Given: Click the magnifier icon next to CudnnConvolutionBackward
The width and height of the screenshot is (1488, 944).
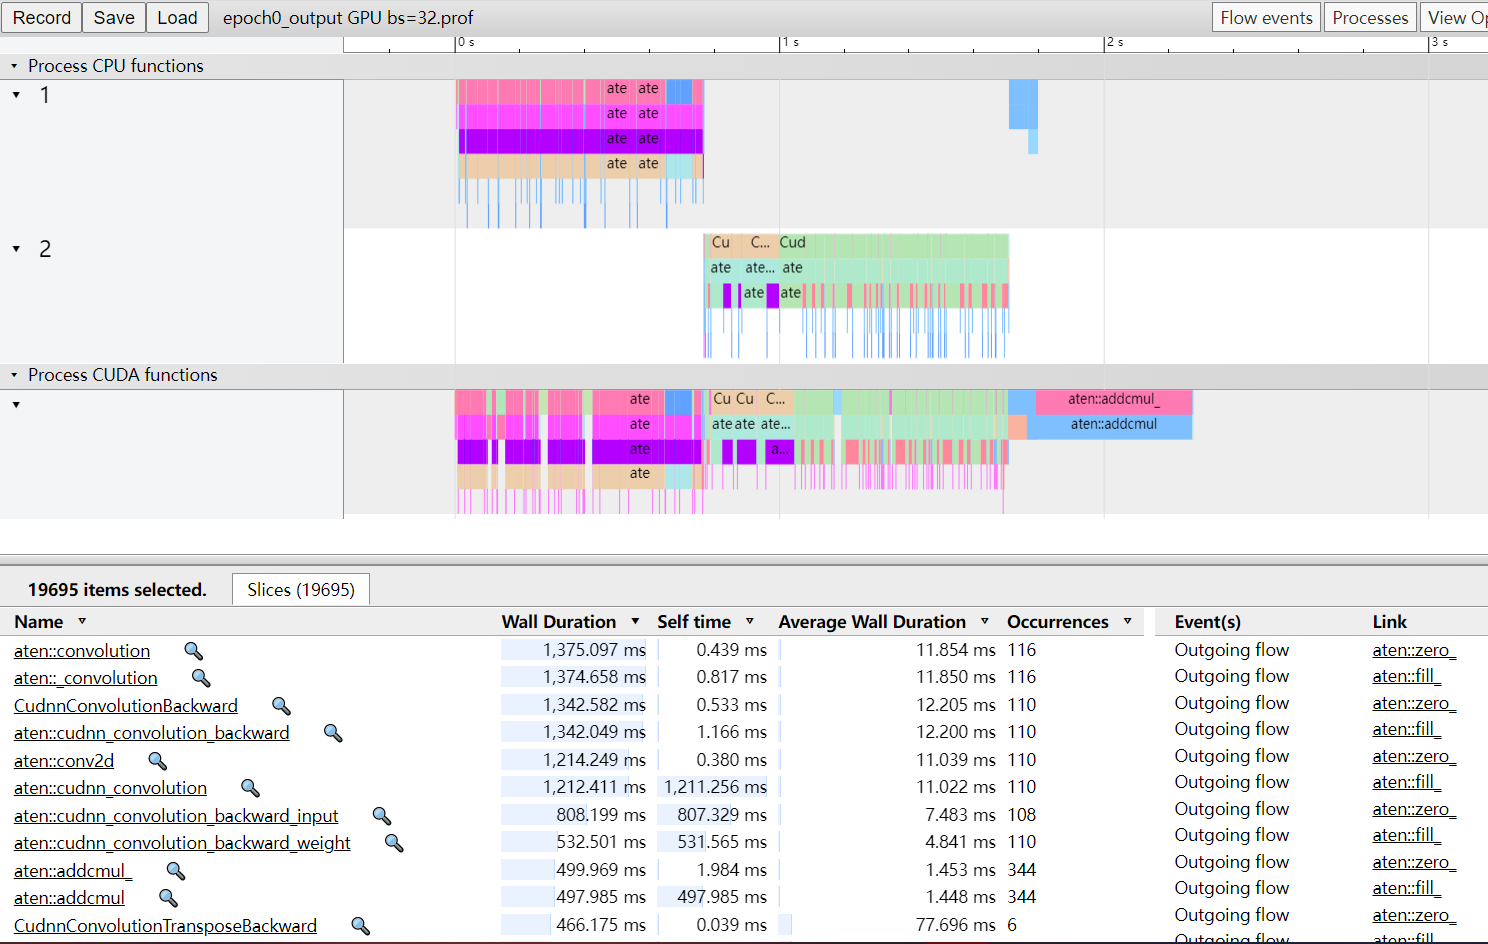Looking at the screenshot, I should tap(281, 705).
